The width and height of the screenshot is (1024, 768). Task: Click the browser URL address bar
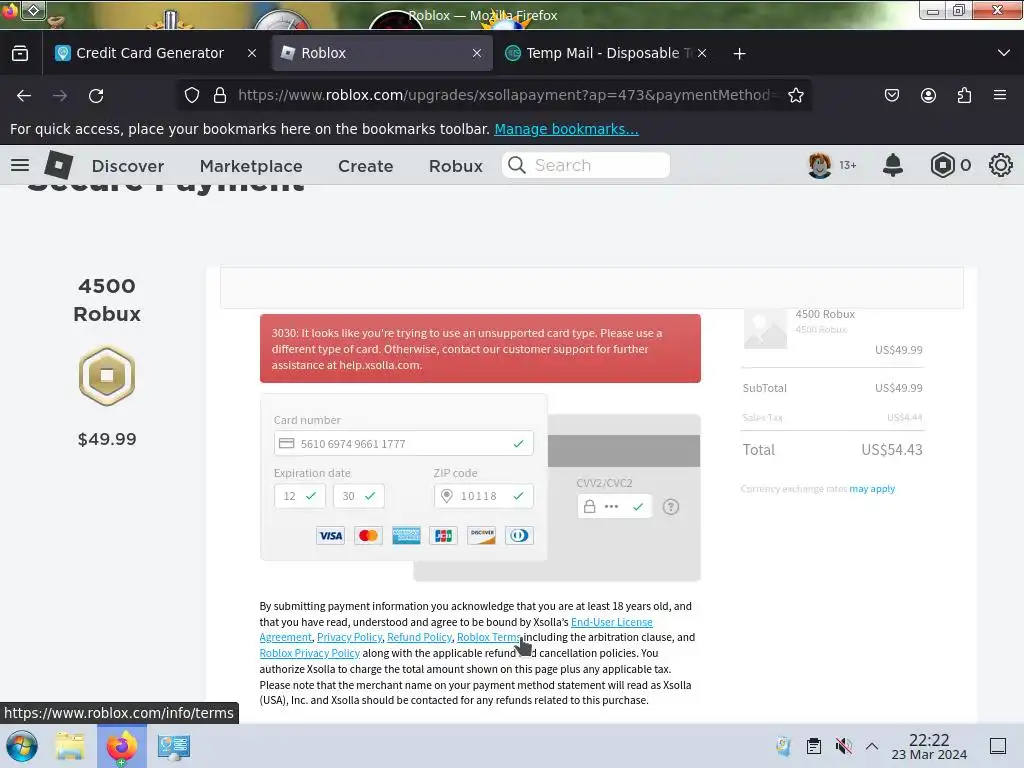[494, 95]
